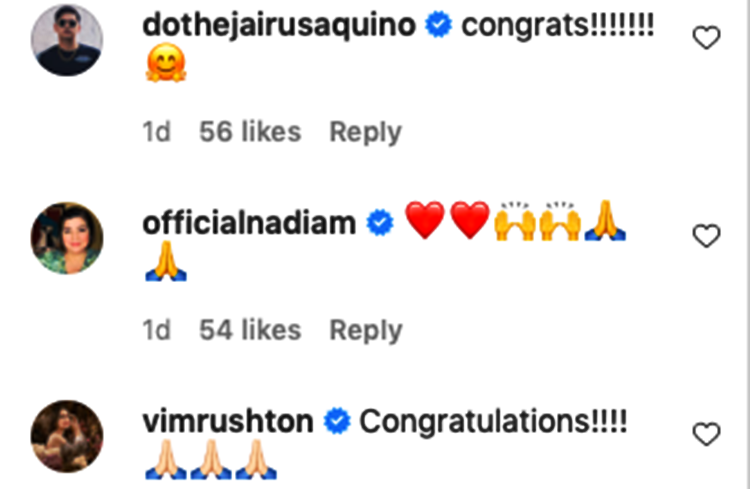View vimrushton's profile photo
The width and height of the screenshot is (750, 489).
click(x=67, y=436)
